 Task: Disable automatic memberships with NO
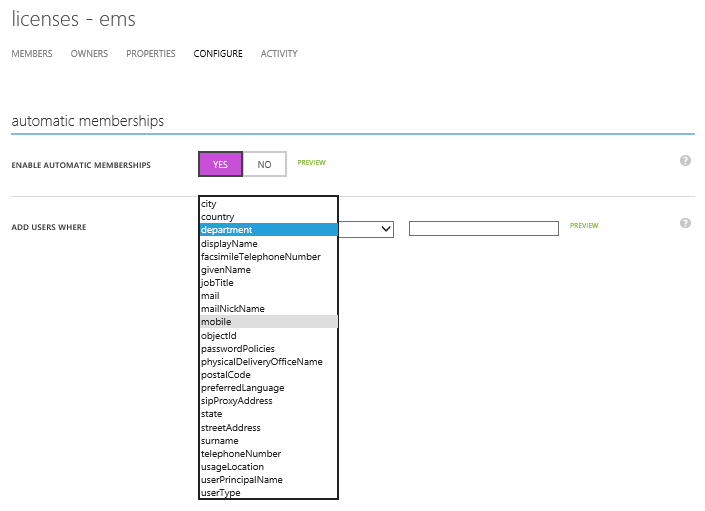(264, 164)
